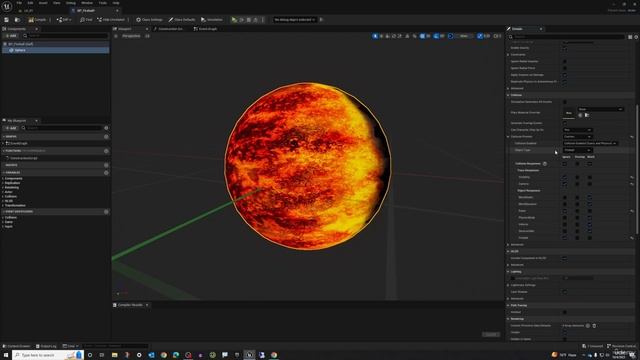
Task: Toggle Cast Shadow checkbox
Action: (x=565, y=292)
